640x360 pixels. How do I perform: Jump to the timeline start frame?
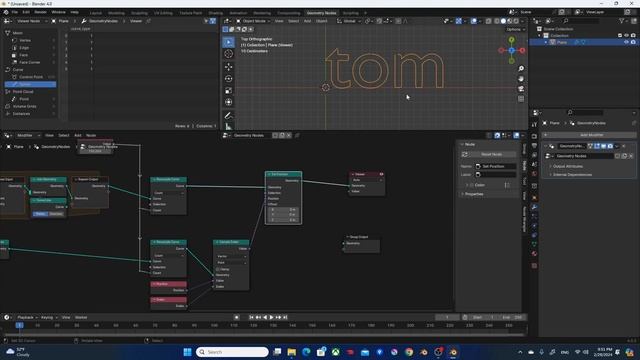[251, 317]
